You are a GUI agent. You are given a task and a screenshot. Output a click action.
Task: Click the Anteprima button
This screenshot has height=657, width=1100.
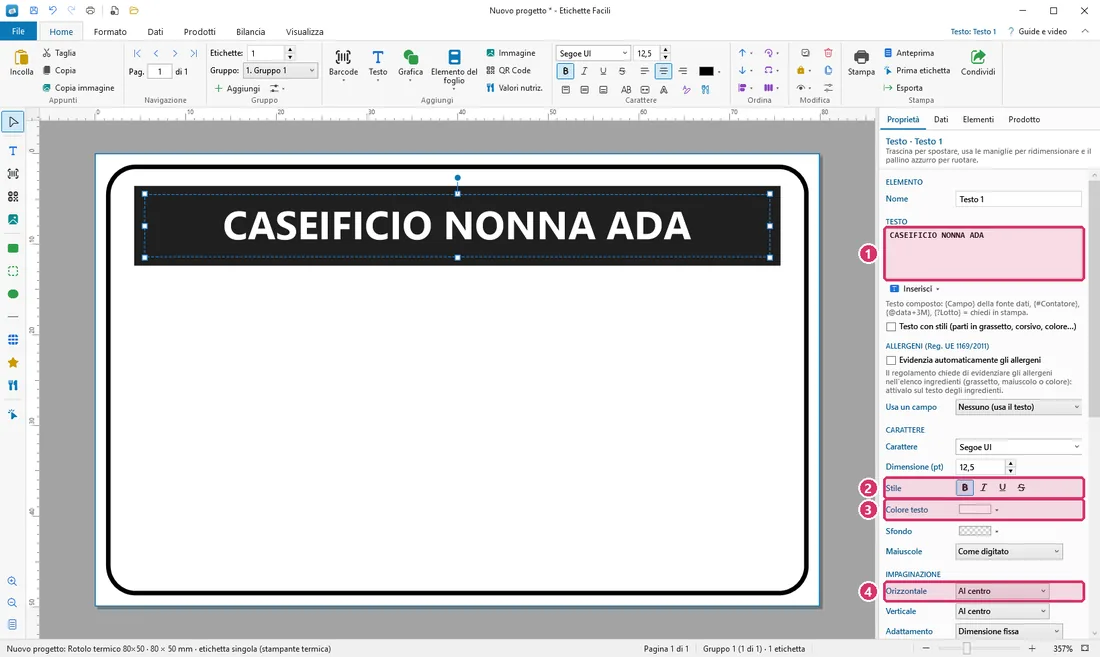click(x=908, y=53)
